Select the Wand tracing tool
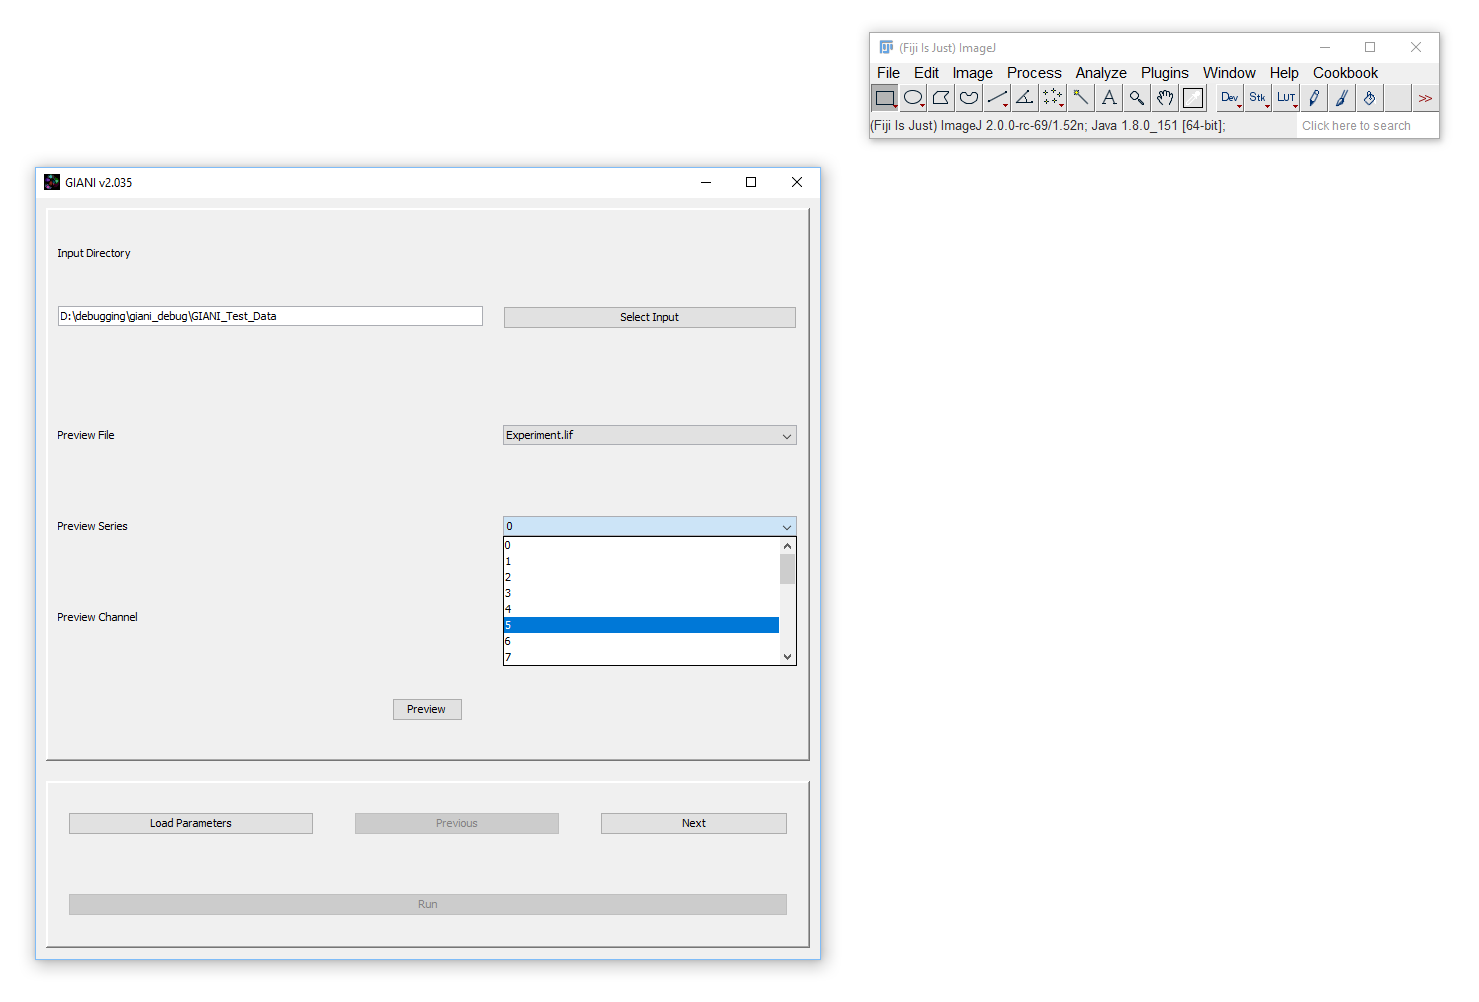The width and height of the screenshot is (1479, 1002). (1081, 98)
